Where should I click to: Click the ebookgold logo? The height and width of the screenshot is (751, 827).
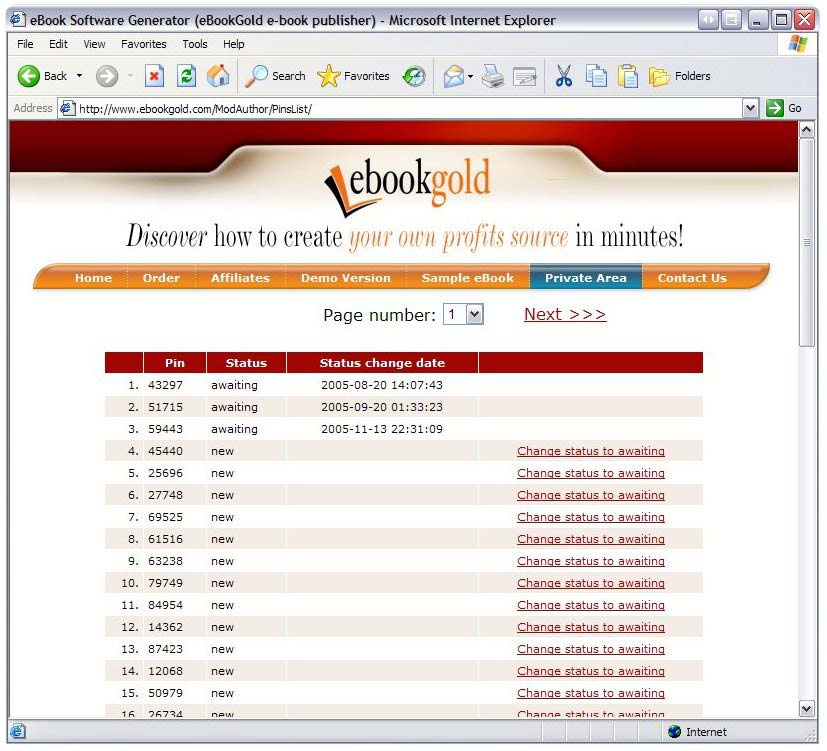click(407, 186)
